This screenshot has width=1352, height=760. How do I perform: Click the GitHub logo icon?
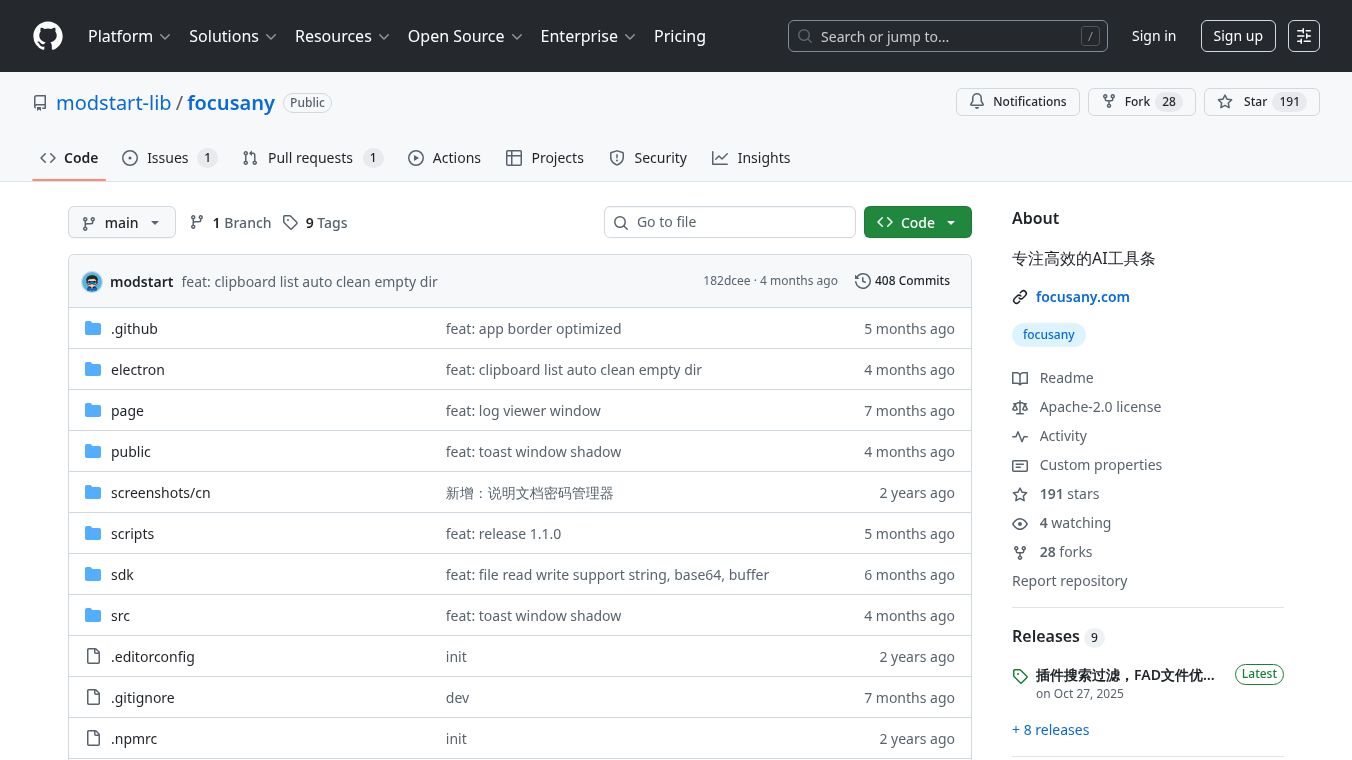coord(48,36)
